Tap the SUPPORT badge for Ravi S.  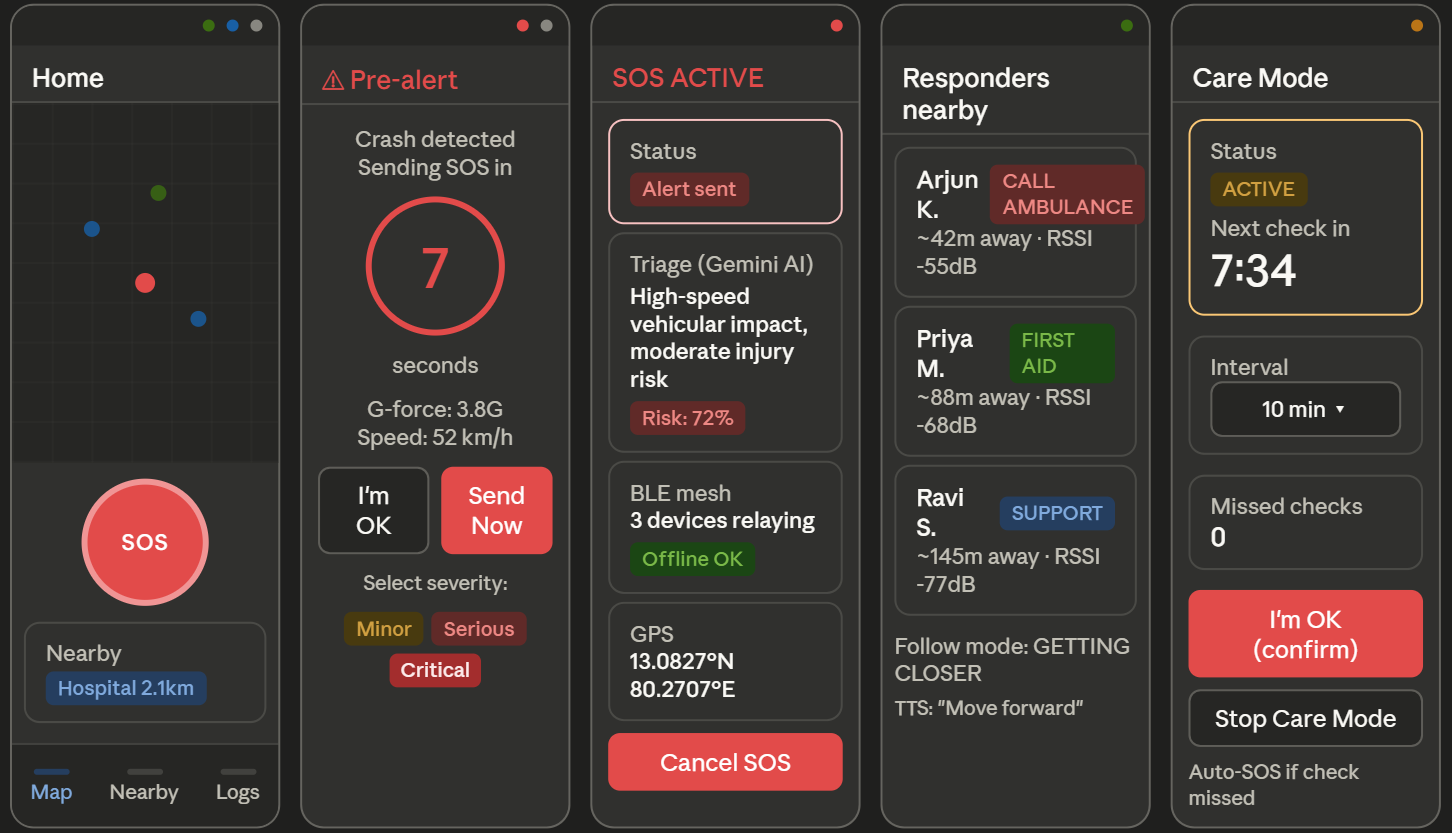click(1057, 513)
